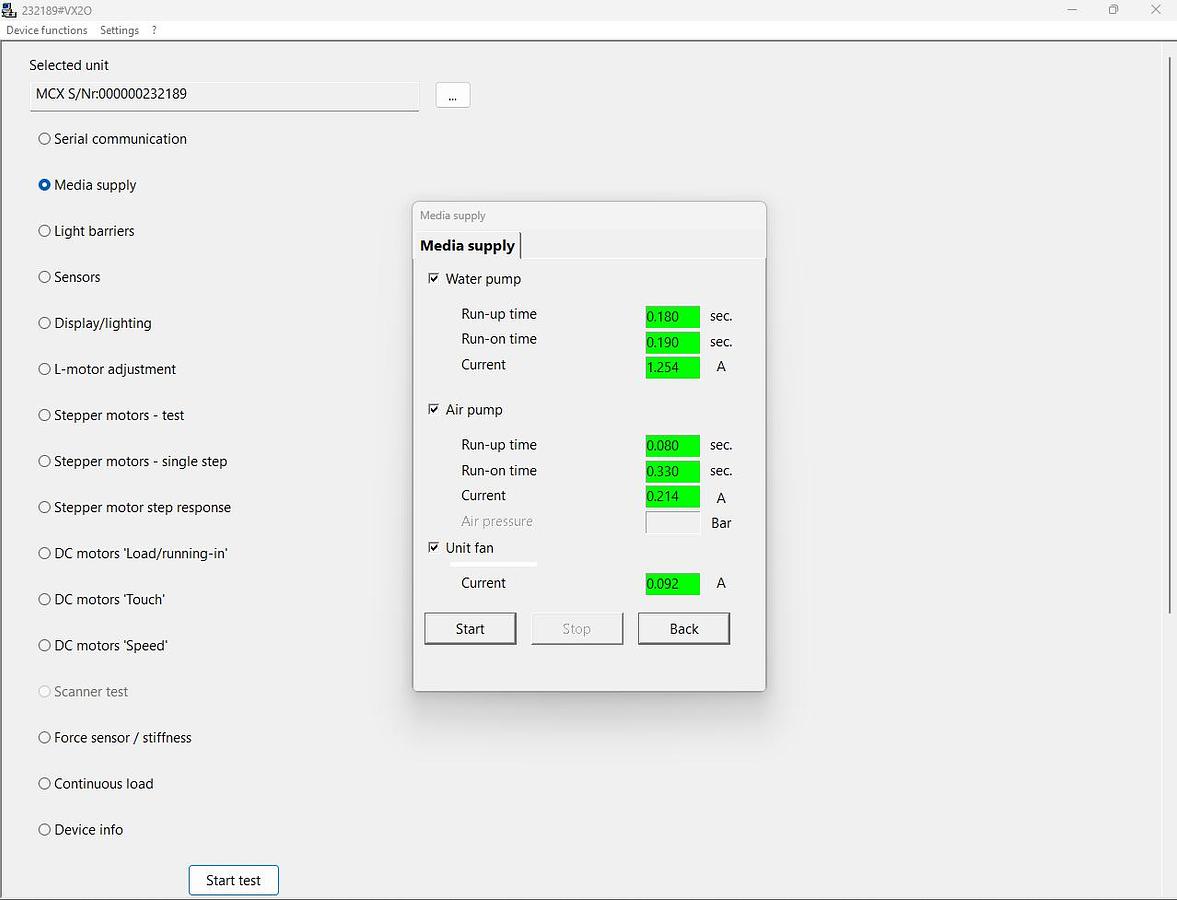Click the Selected unit serial number field

point(225,95)
